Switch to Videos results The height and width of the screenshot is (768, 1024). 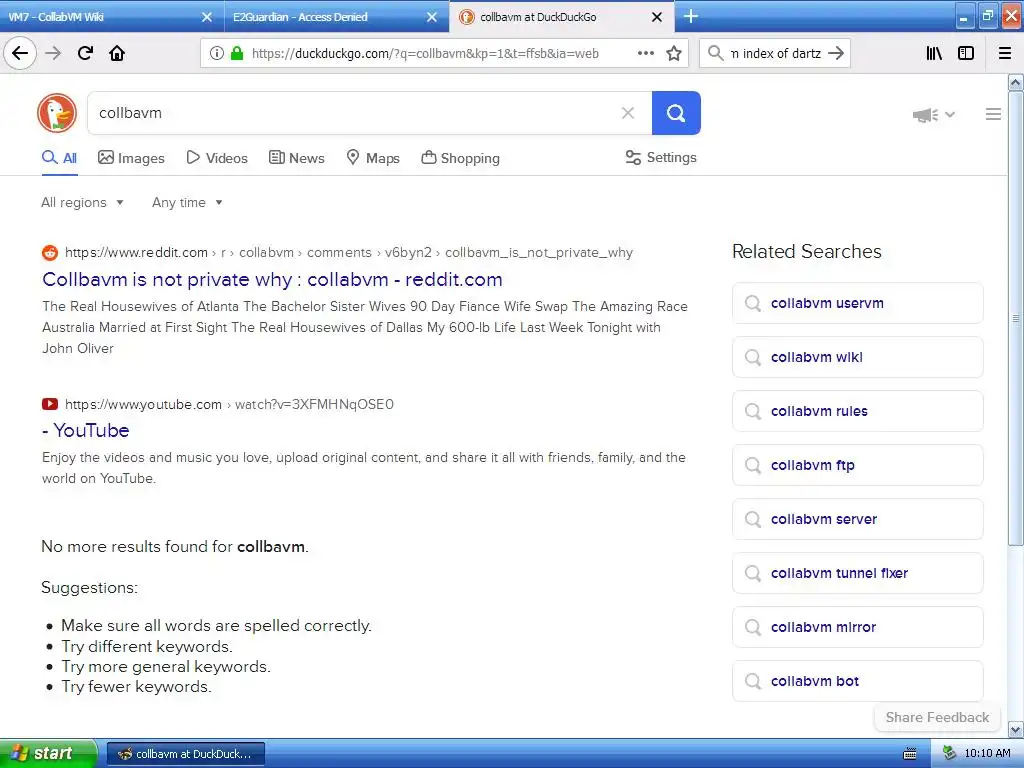[217, 158]
